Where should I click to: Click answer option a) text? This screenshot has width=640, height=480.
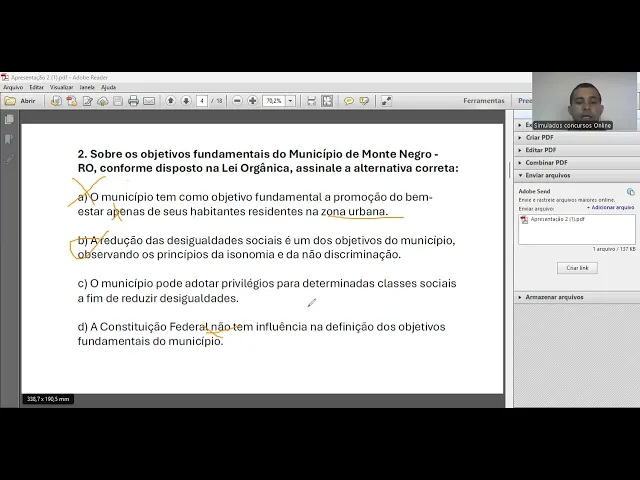(x=255, y=204)
